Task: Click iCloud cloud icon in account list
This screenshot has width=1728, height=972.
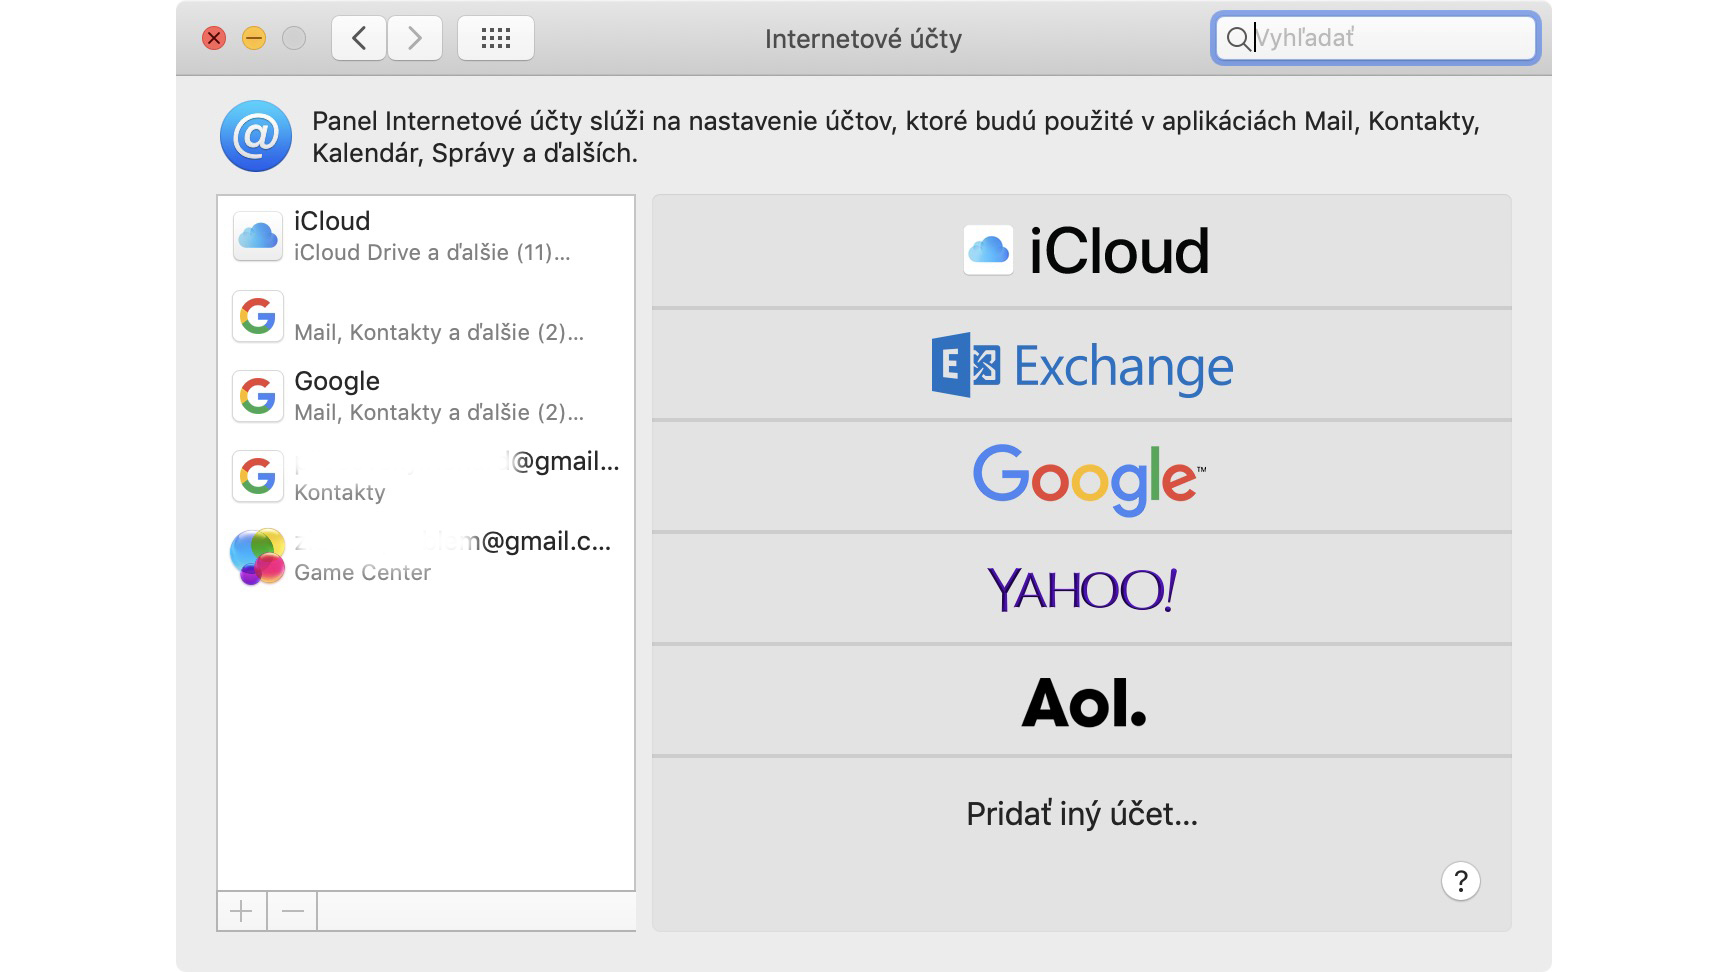Action: (258, 236)
